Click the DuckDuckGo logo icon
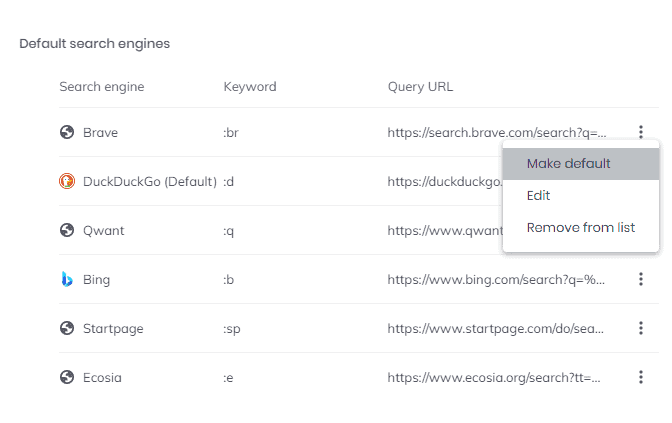This screenshot has width=672, height=423. click(x=67, y=181)
